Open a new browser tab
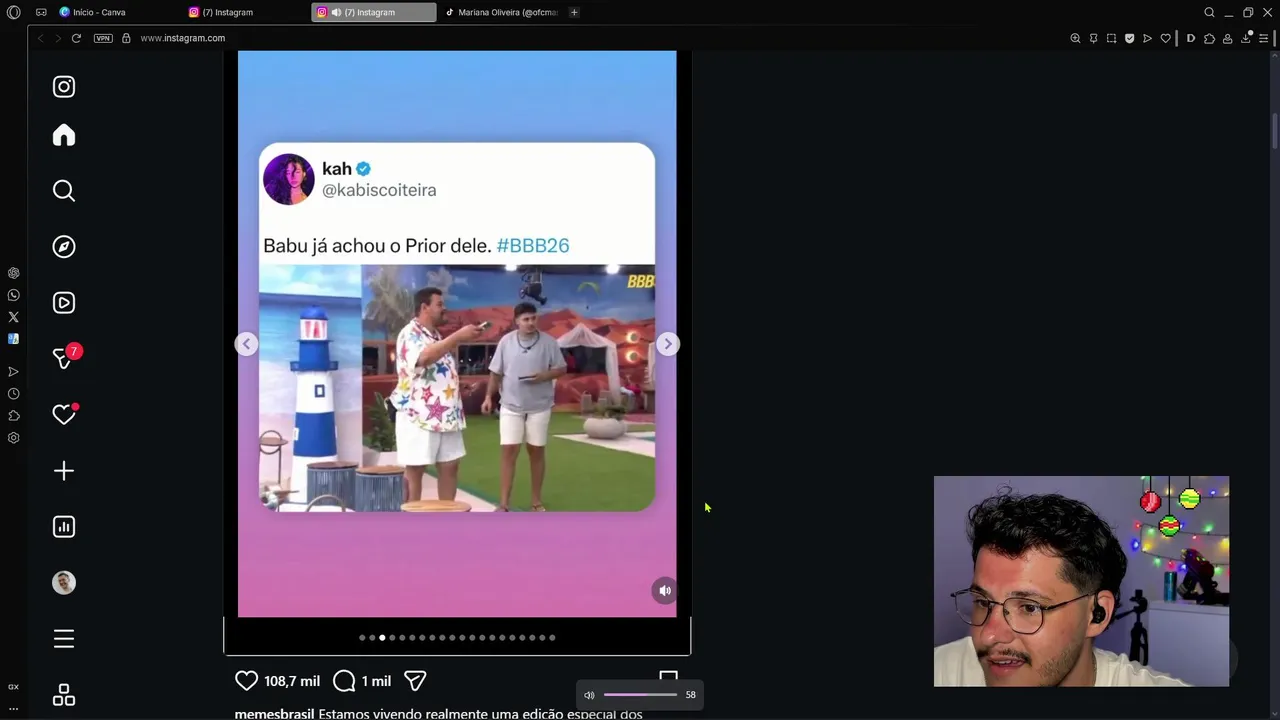Screen dimensions: 1280x720 [x=574, y=12]
